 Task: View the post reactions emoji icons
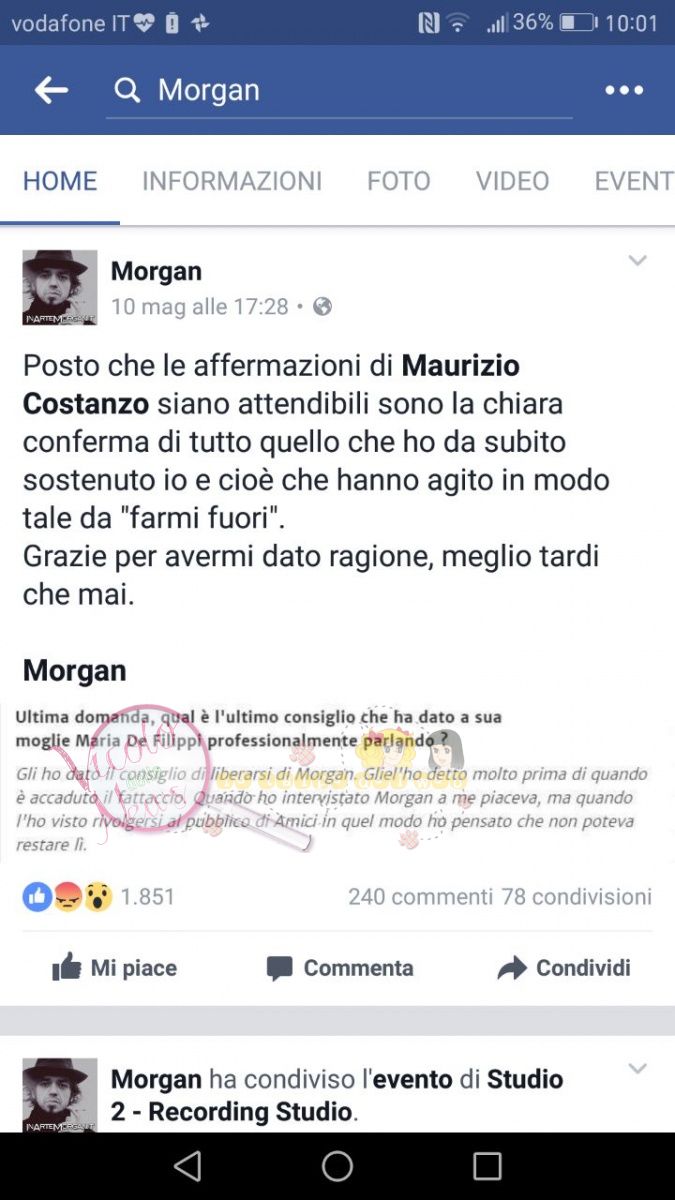[x=67, y=897]
